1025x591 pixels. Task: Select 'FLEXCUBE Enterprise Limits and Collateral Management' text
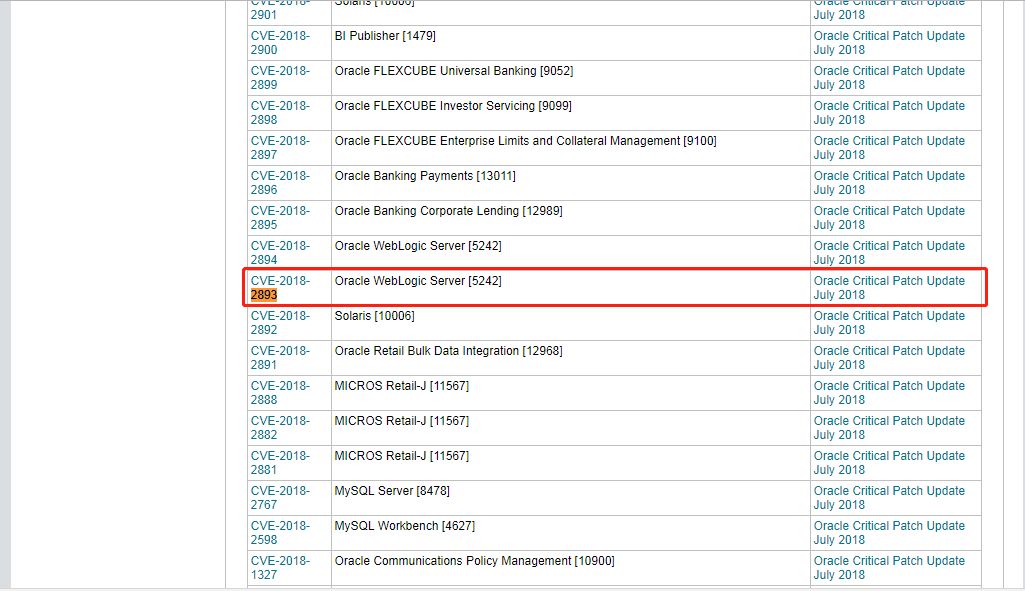527,141
